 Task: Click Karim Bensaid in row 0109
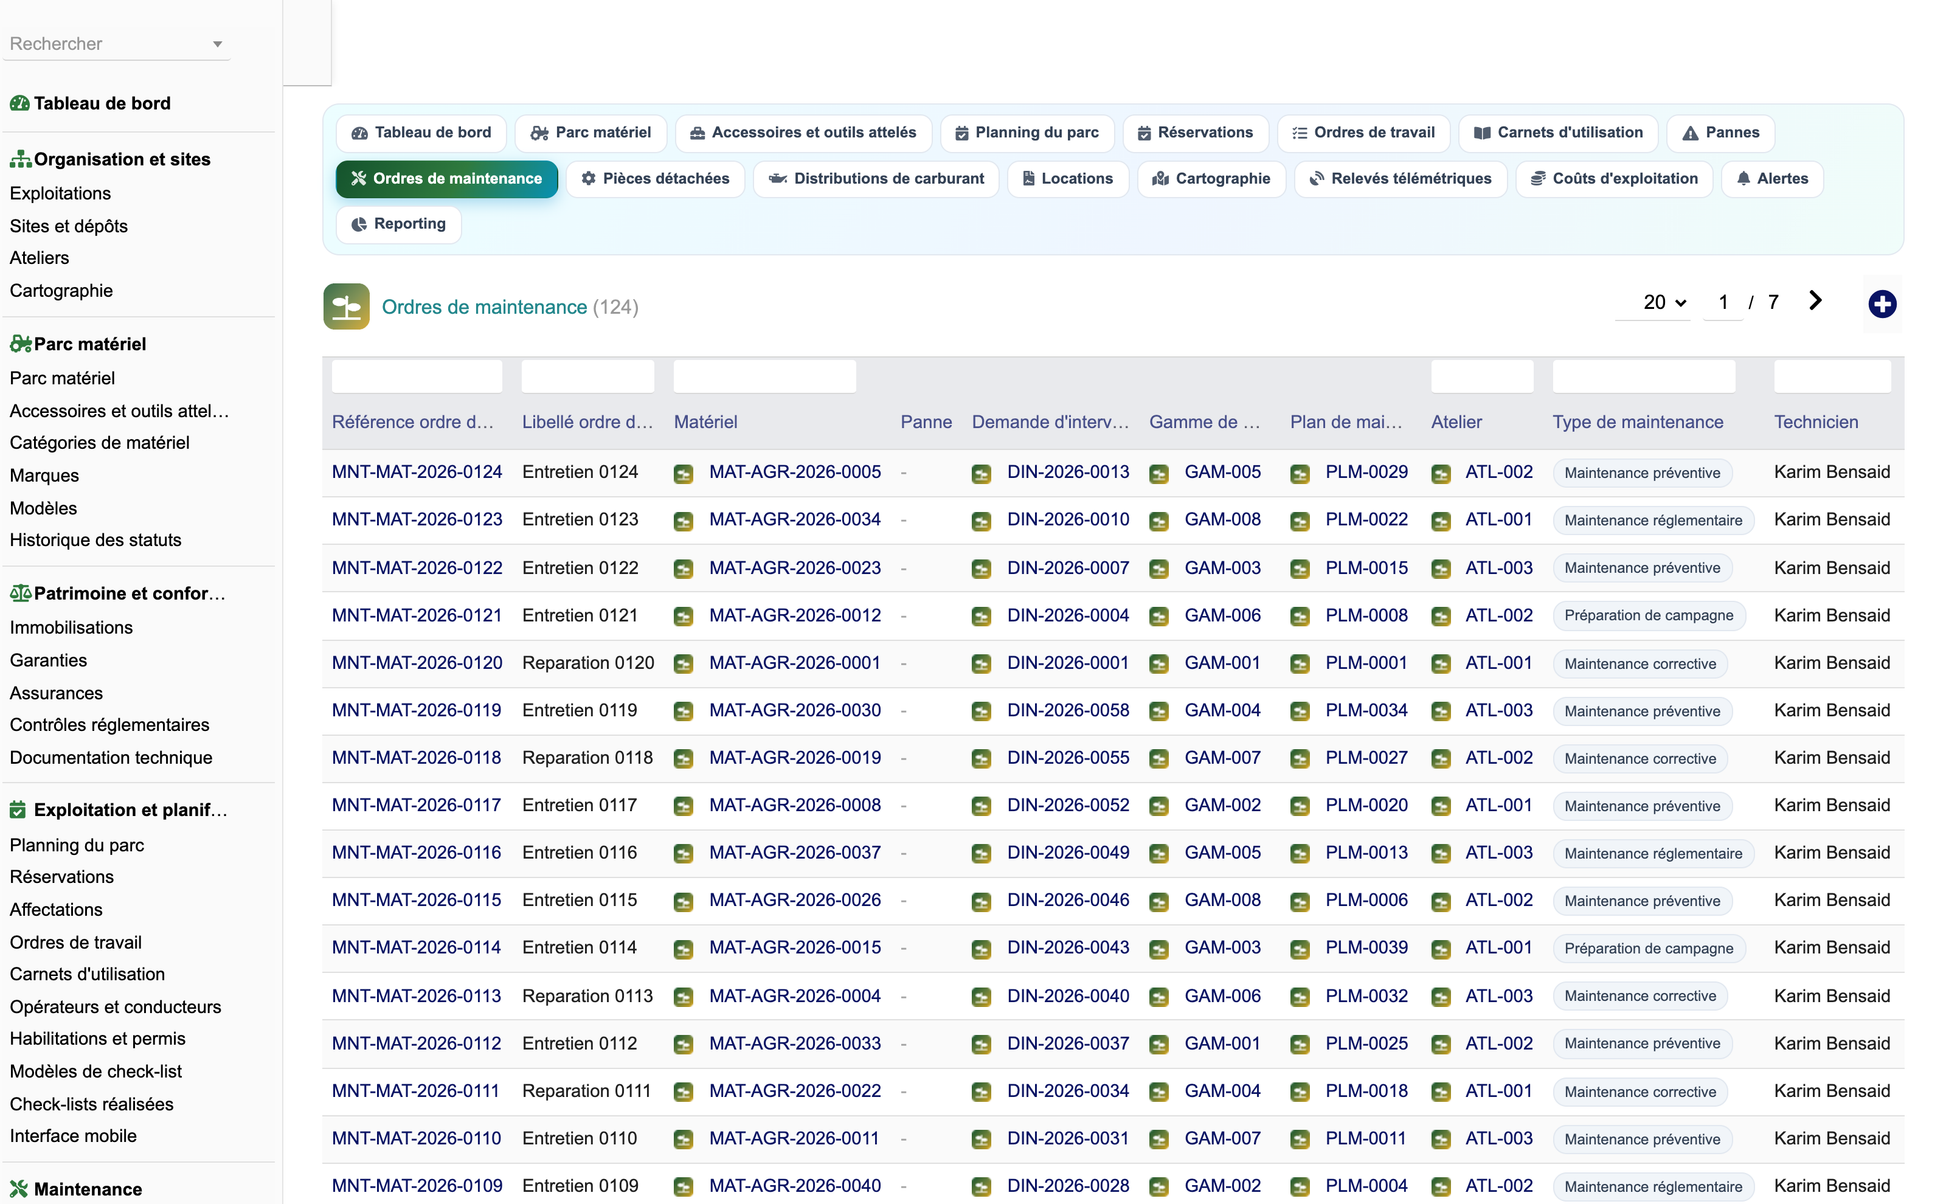click(1832, 1186)
